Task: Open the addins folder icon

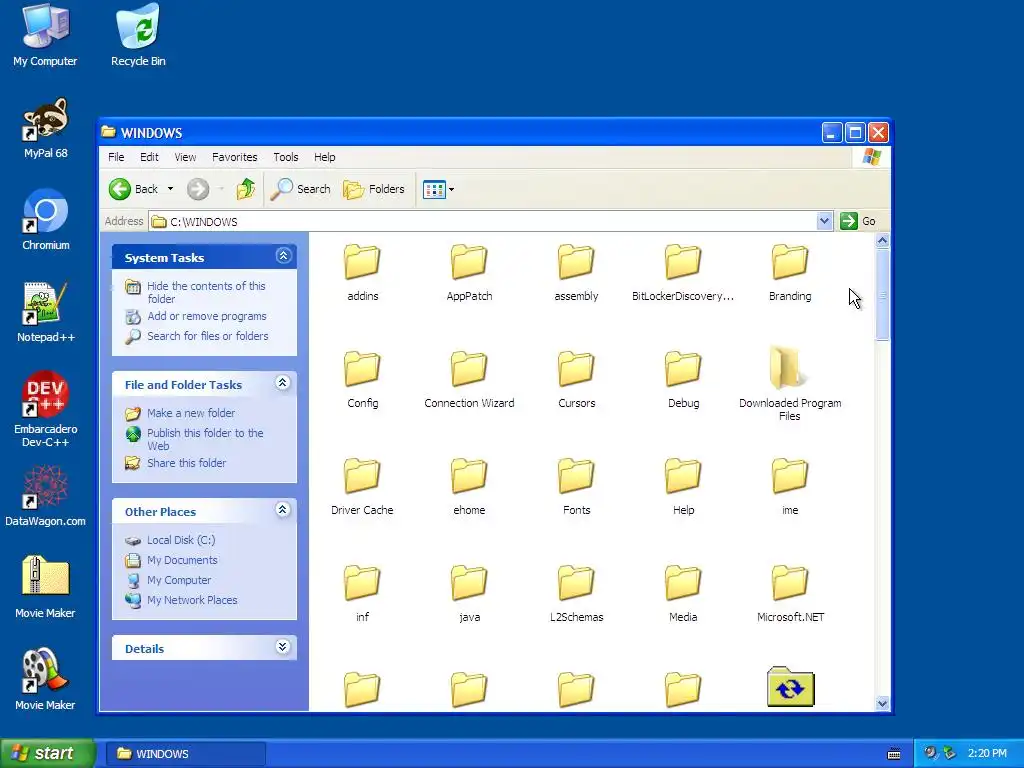Action: click(362, 261)
